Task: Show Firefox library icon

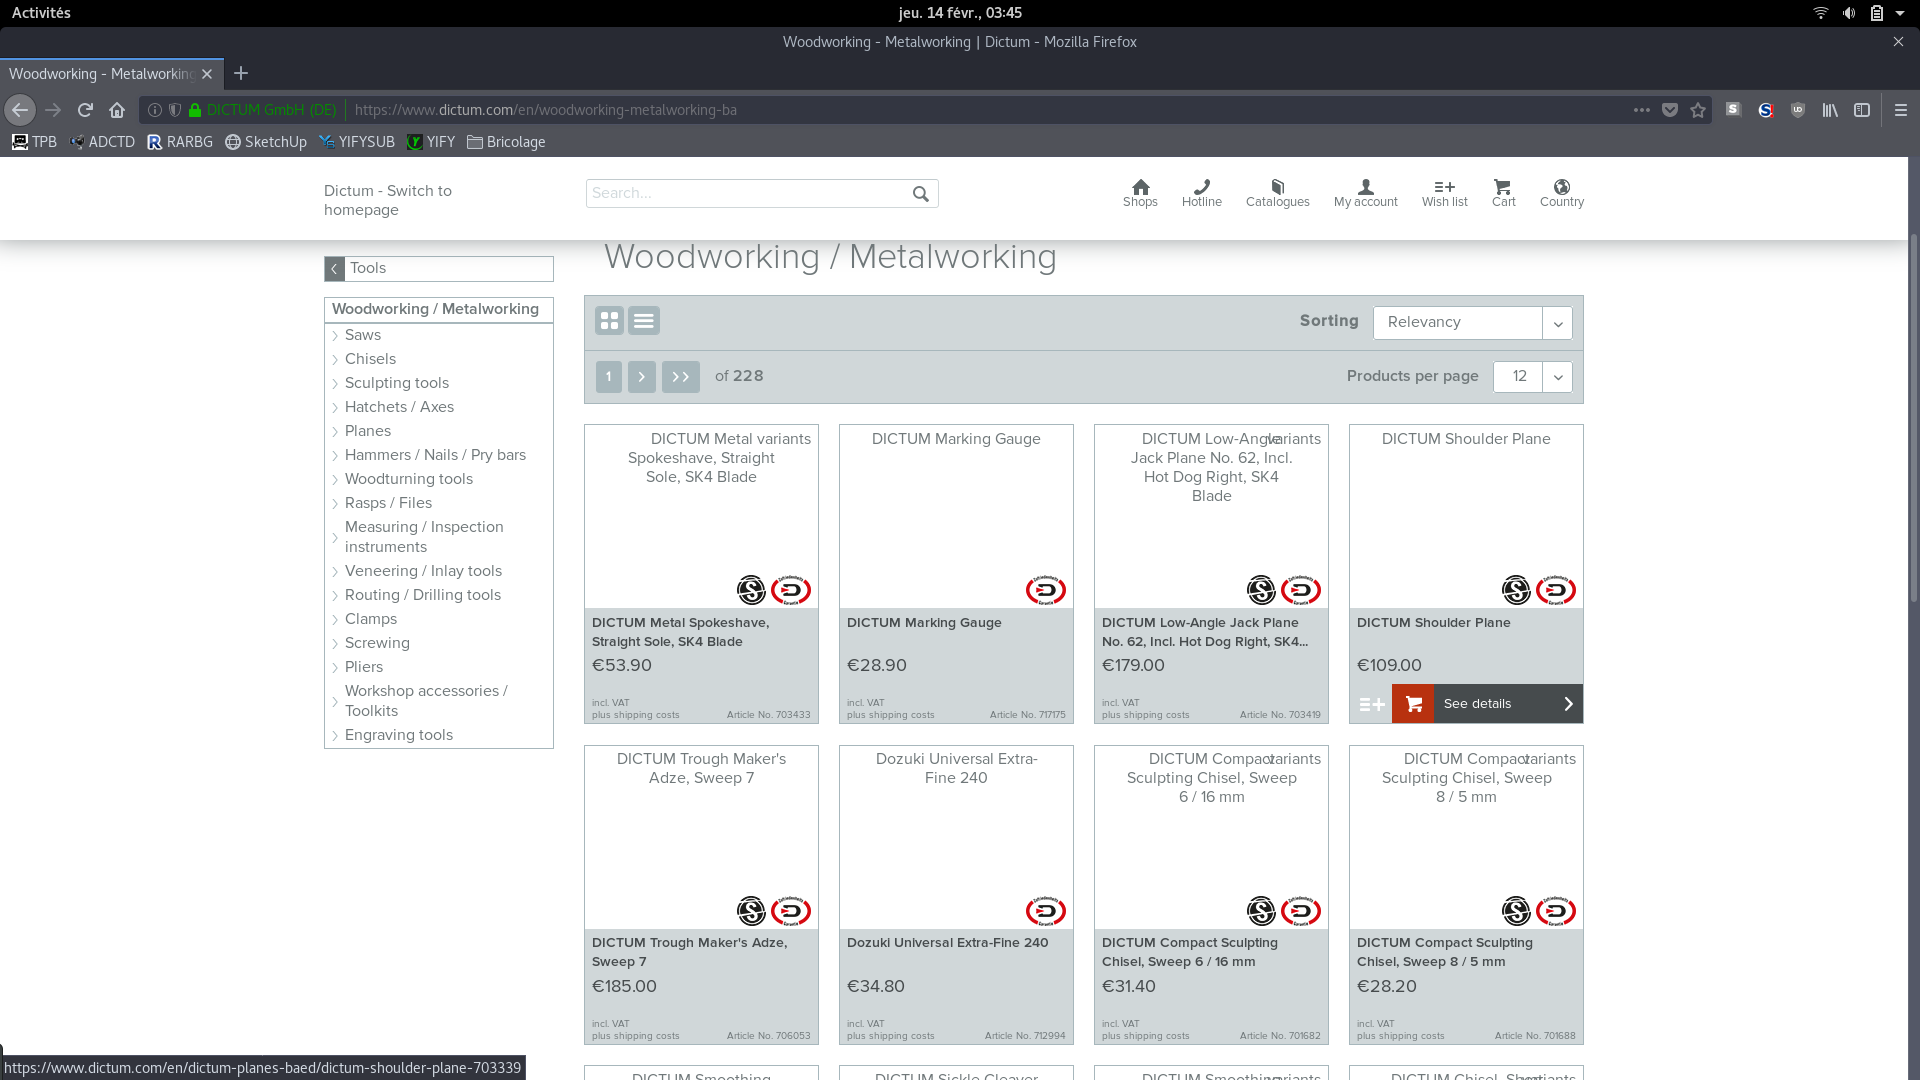Action: 1830,110
